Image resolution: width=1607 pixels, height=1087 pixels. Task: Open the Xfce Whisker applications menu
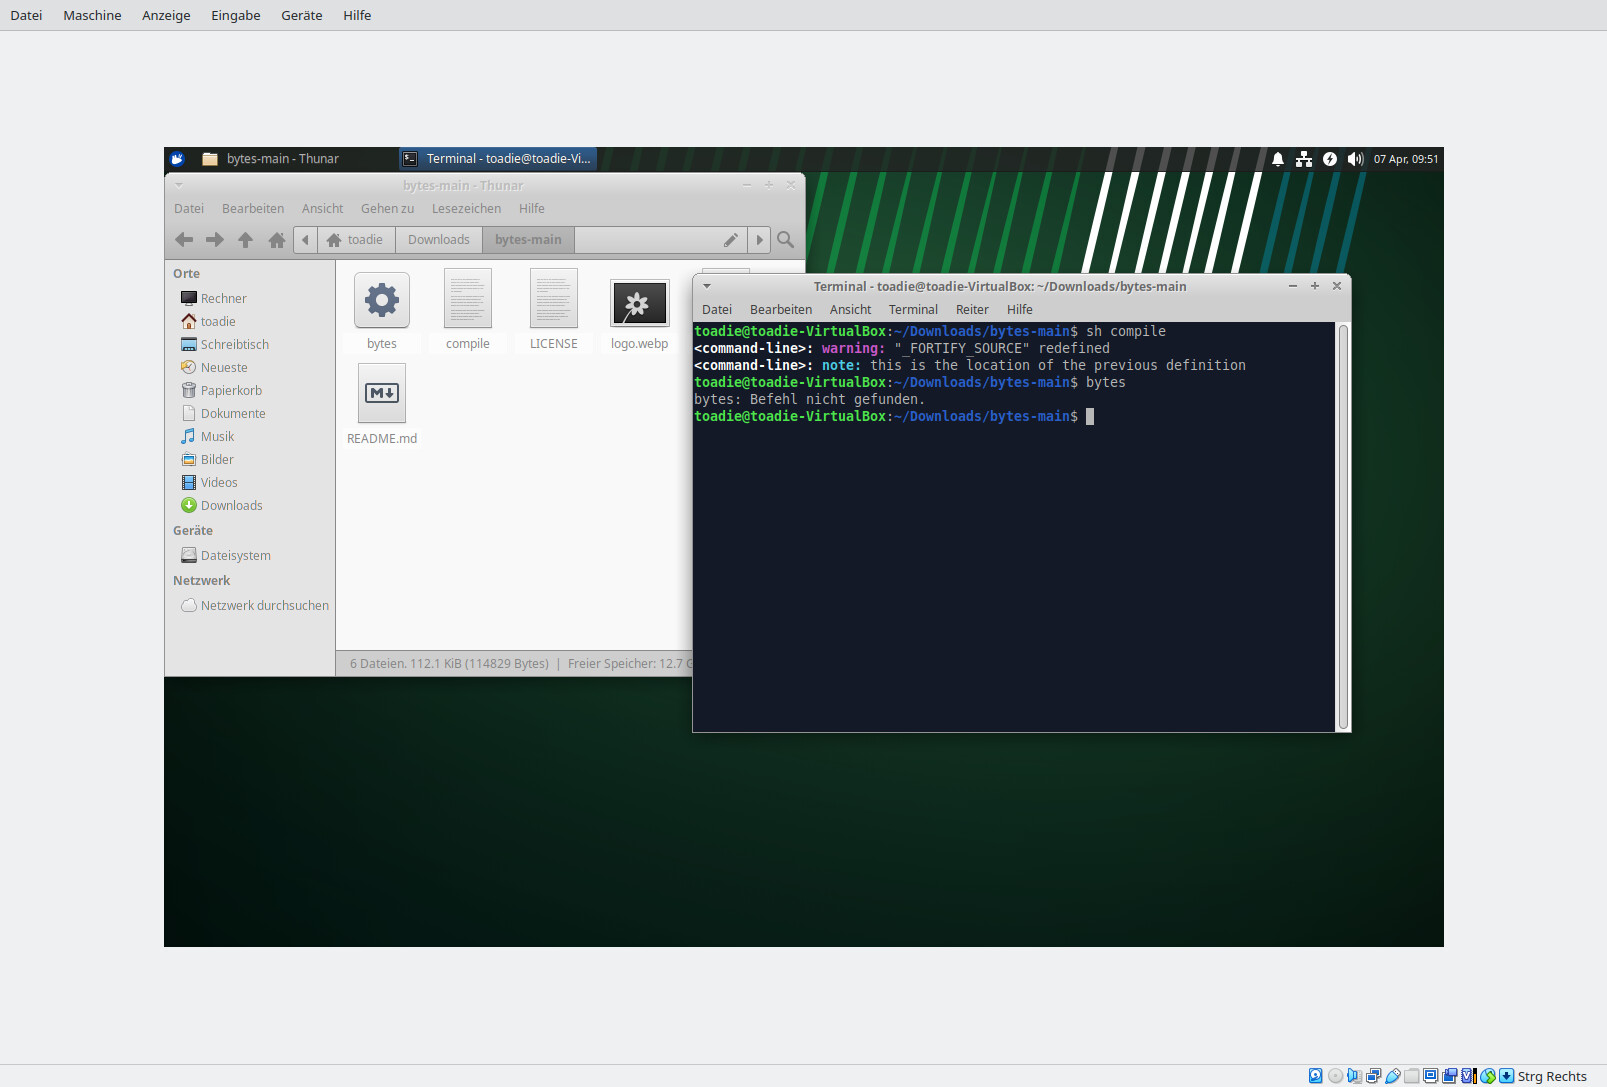pyautogui.click(x=177, y=159)
